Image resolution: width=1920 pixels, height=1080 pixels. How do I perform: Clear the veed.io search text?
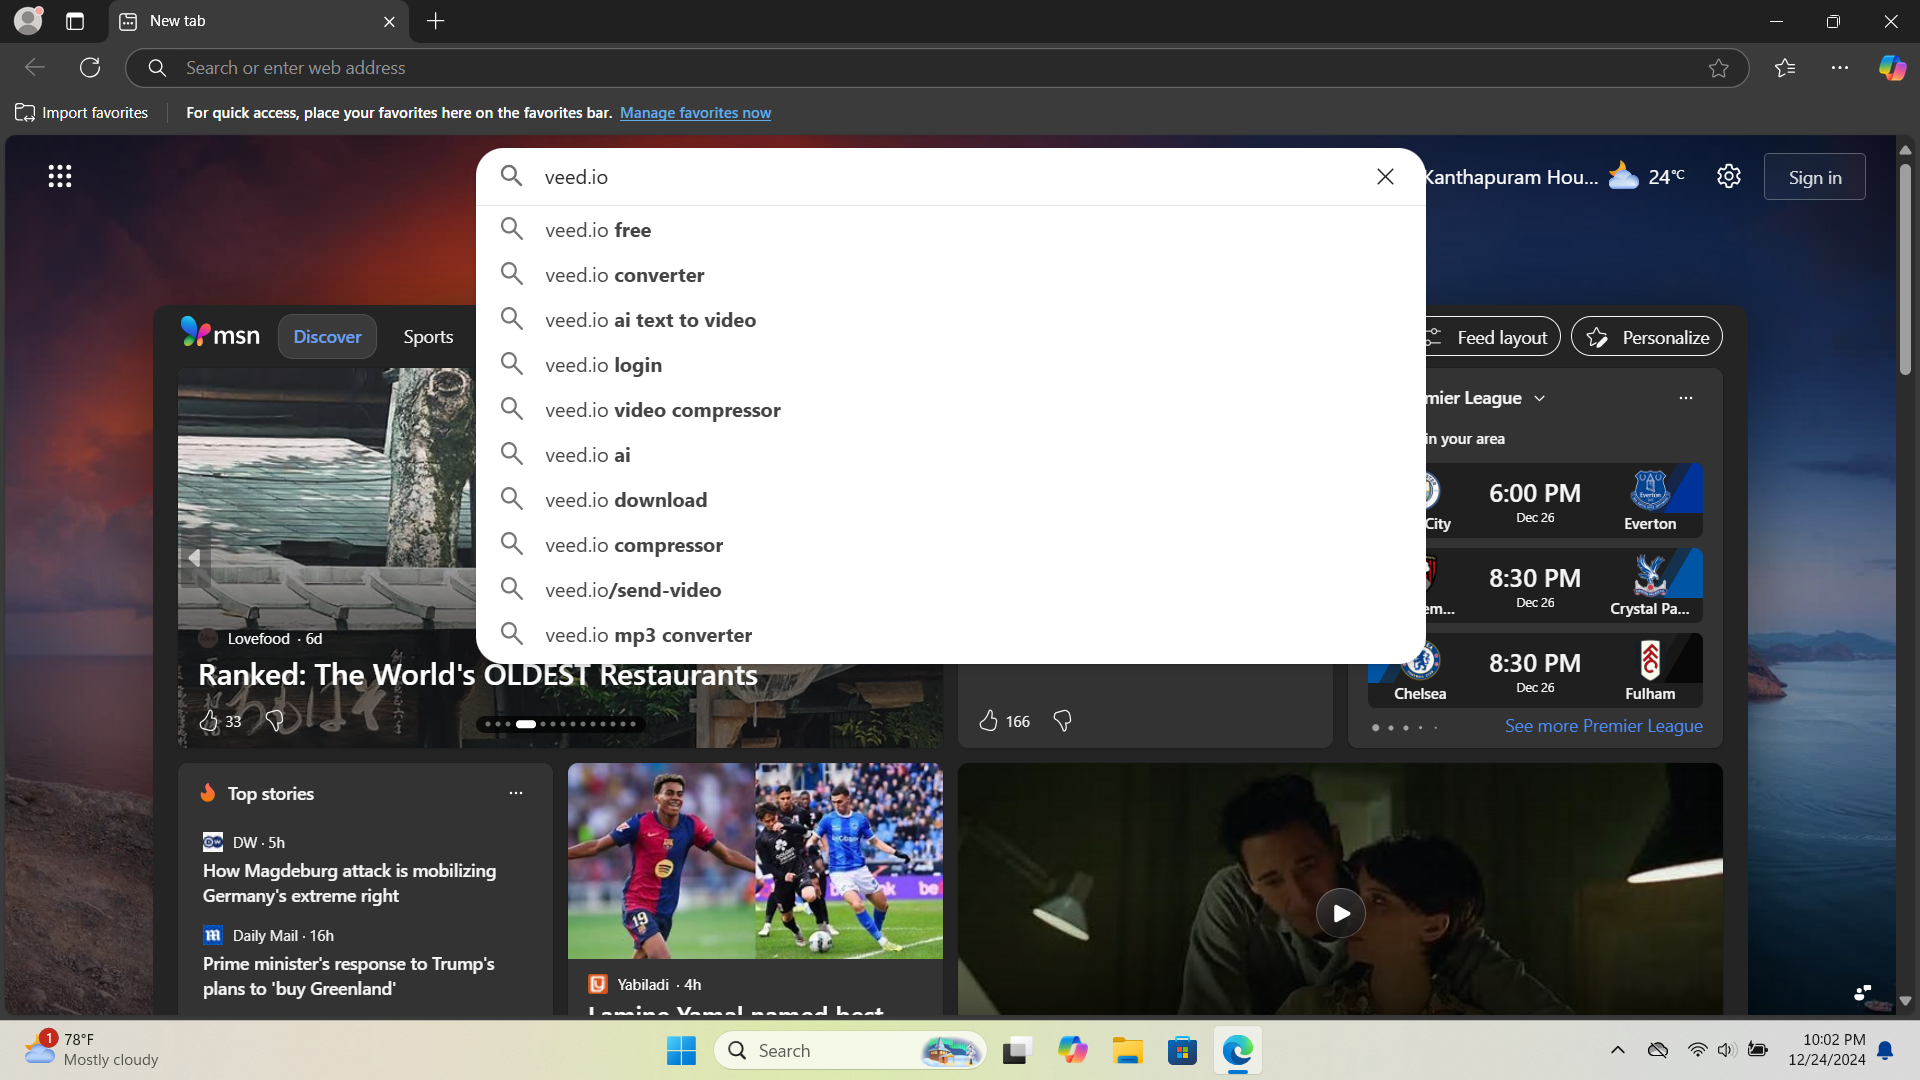[x=1385, y=177]
